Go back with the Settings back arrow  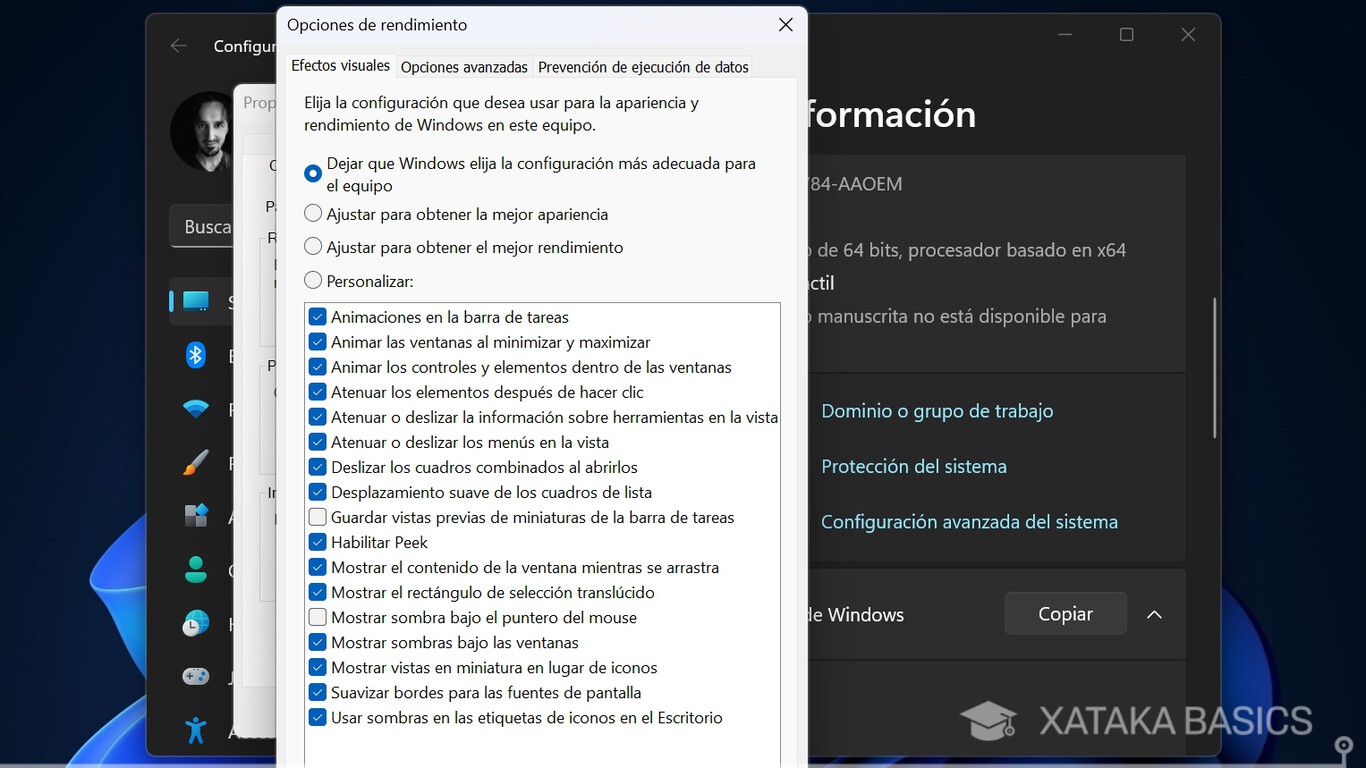coord(179,46)
